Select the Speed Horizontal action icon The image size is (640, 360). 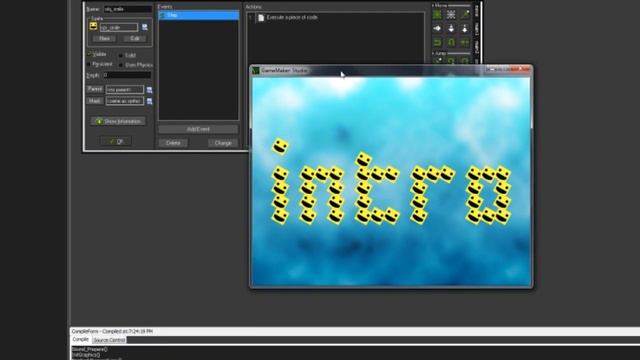[x=437, y=29]
